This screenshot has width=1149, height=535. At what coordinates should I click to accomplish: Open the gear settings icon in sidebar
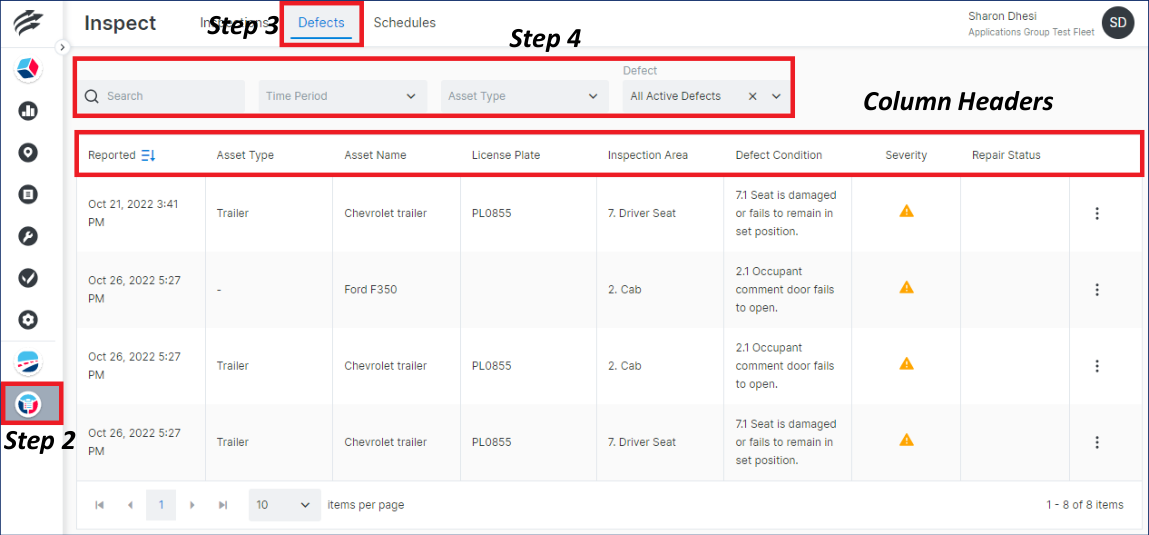[28, 320]
